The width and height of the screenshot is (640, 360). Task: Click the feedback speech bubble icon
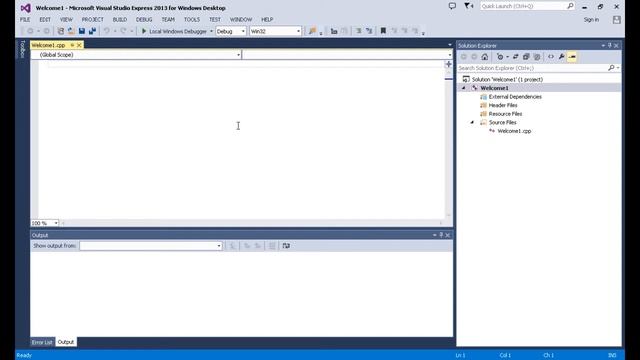tap(452, 6)
